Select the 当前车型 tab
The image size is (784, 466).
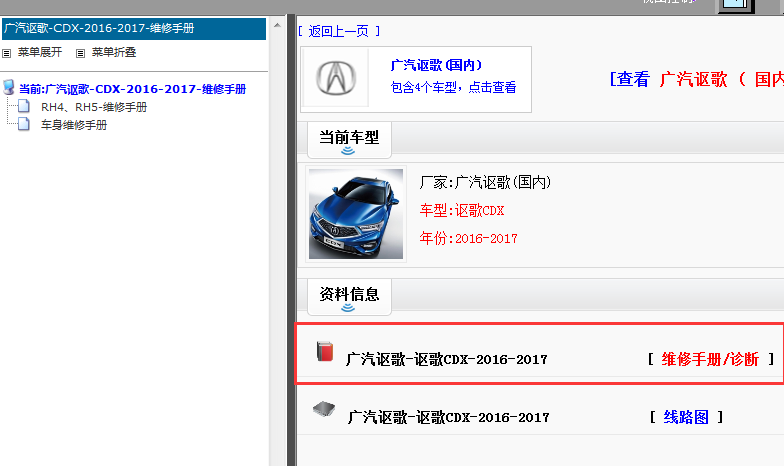[349, 140]
